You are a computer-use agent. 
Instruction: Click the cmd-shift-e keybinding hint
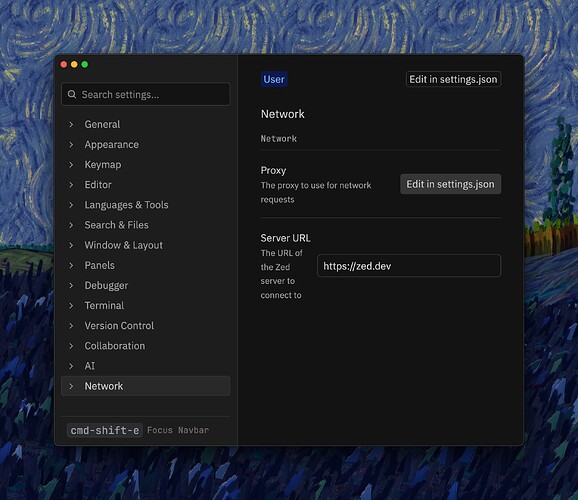105,430
